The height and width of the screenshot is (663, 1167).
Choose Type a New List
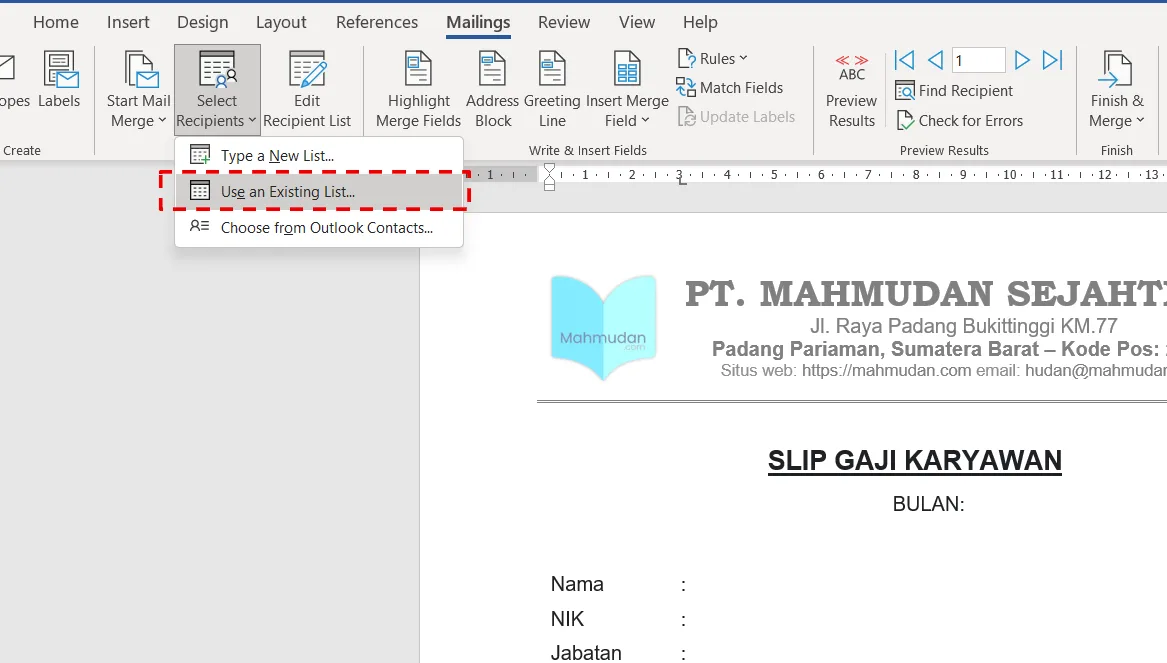[x=319, y=156]
